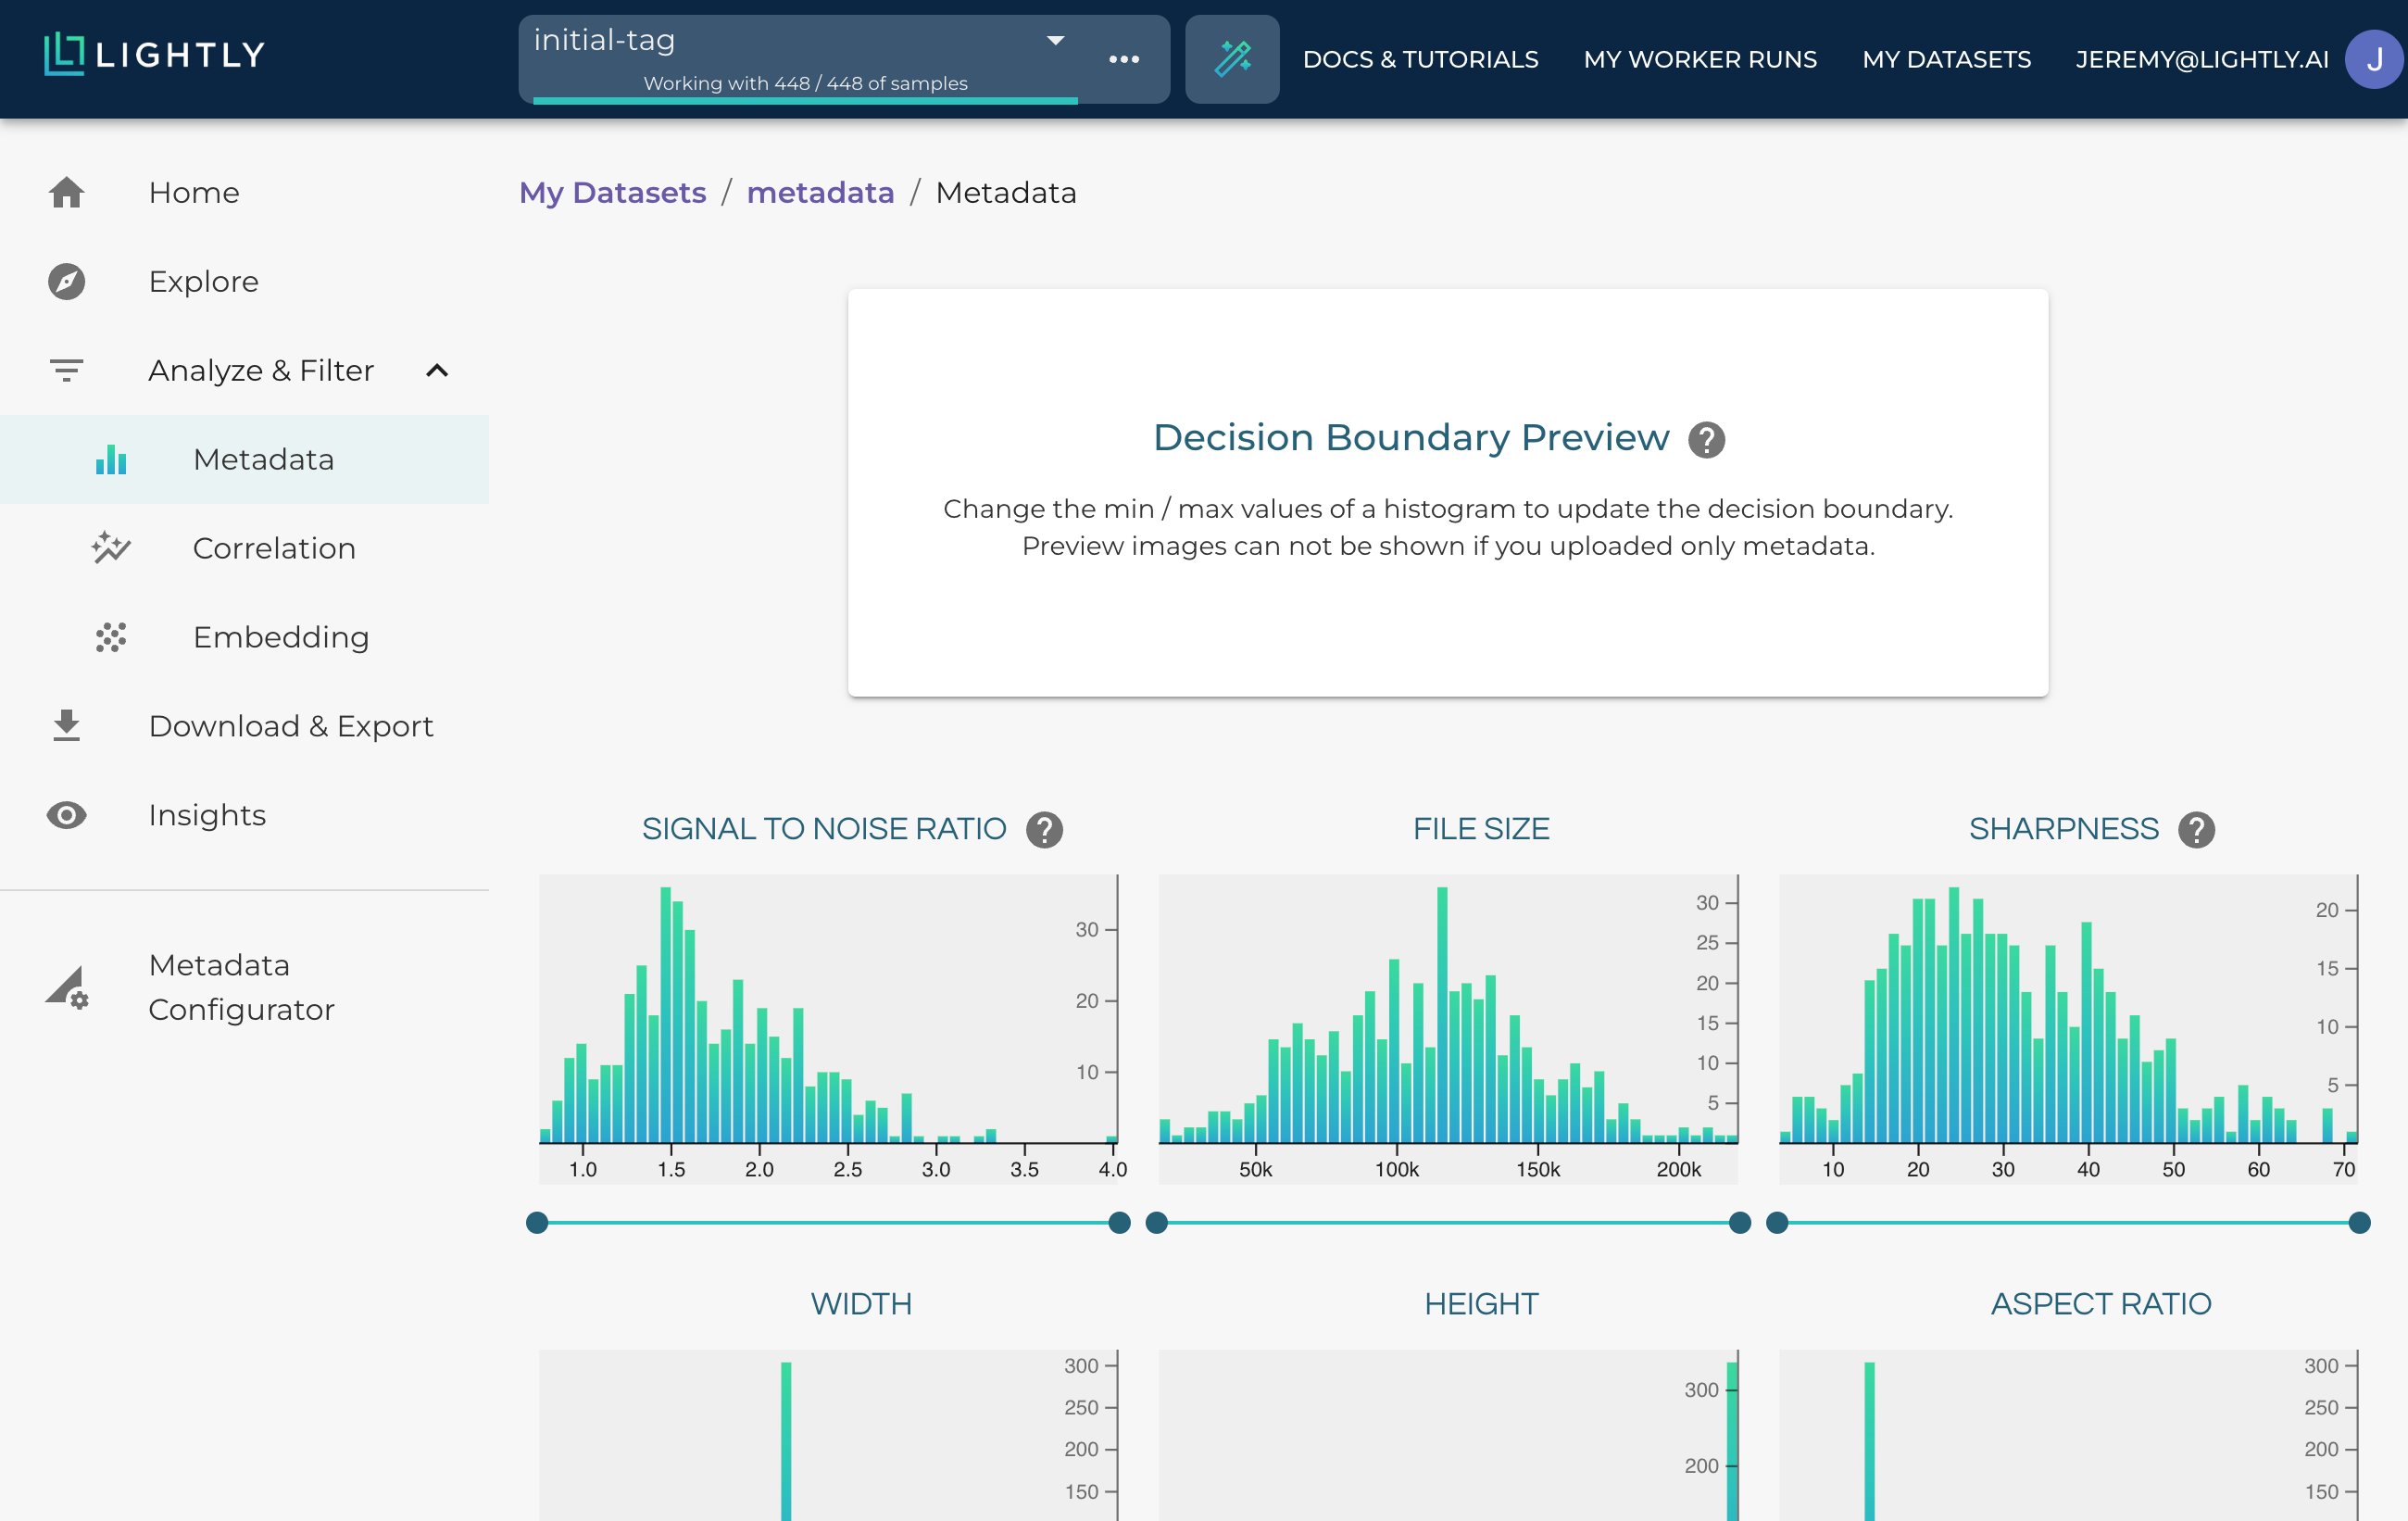2408x1521 pixels.
Task: Open the Embedding page
Action: pyautogui.click(x=280, y=637)
